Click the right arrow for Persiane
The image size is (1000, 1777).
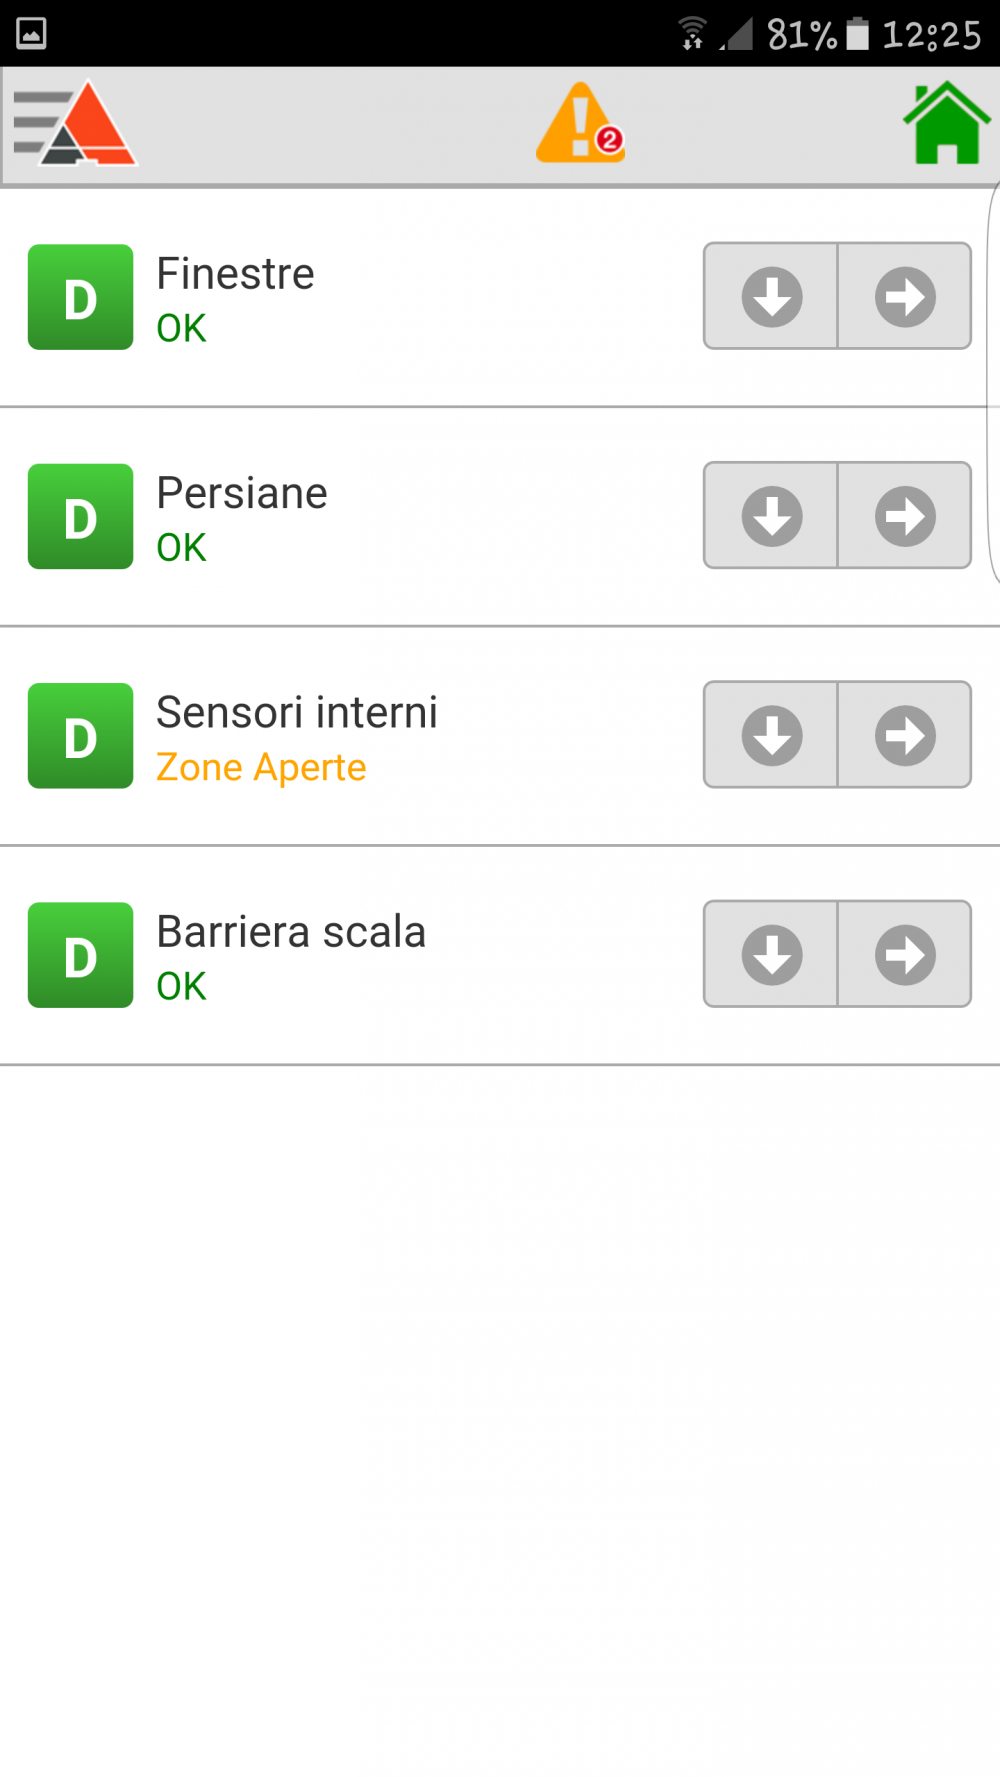[x=905, y=516]
